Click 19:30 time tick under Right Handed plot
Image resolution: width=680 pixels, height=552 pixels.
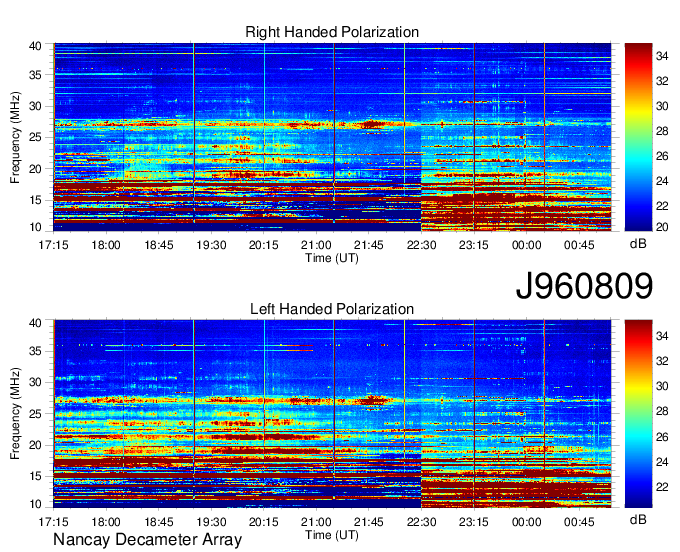tap(211, 245)
